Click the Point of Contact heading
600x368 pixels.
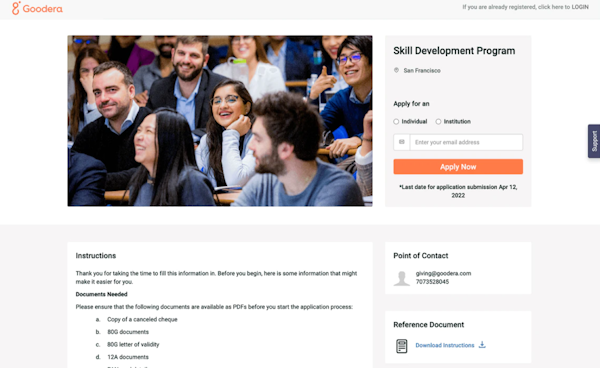pyautogui.click(x=421, y=256)
